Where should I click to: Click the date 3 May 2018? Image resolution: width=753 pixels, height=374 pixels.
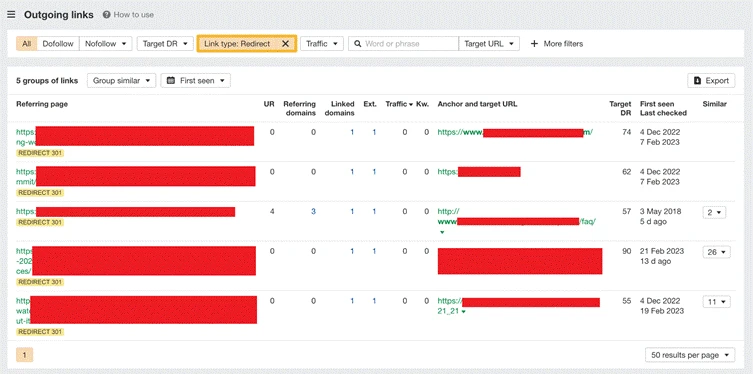pos(660,211)
